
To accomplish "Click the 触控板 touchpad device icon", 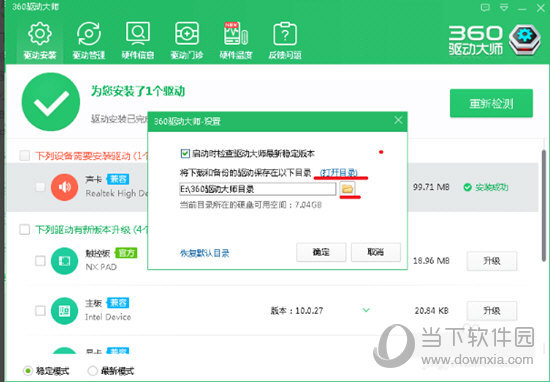I will (64, 261).
